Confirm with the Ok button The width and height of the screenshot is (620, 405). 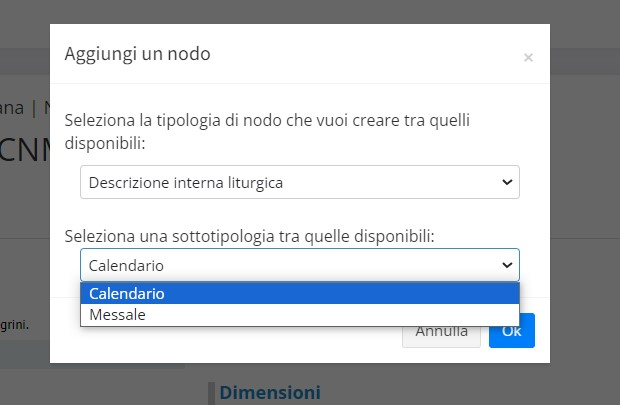point(511,331)
